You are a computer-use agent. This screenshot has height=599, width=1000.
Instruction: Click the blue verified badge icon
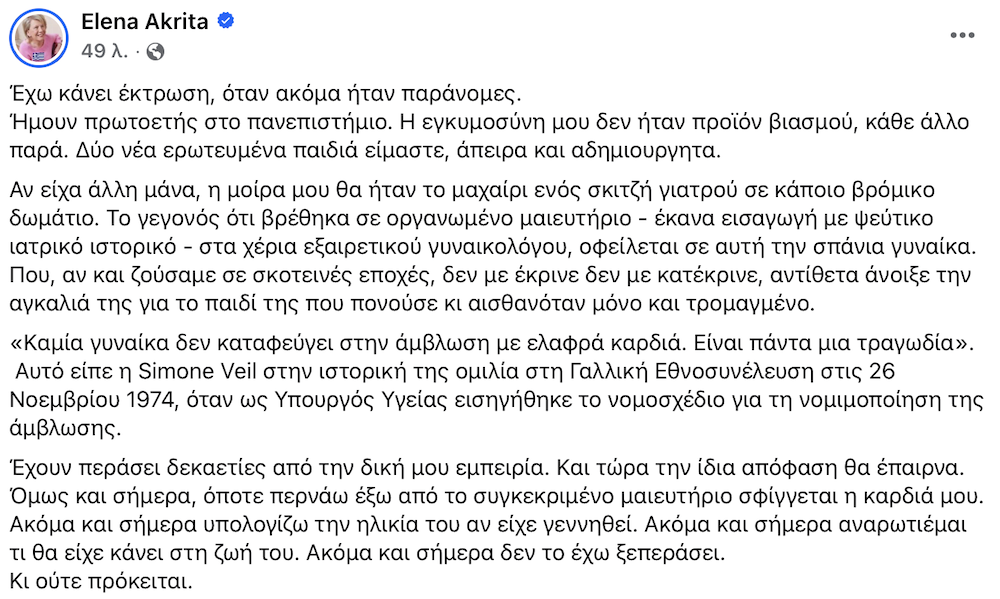click(x=226, y=21)
